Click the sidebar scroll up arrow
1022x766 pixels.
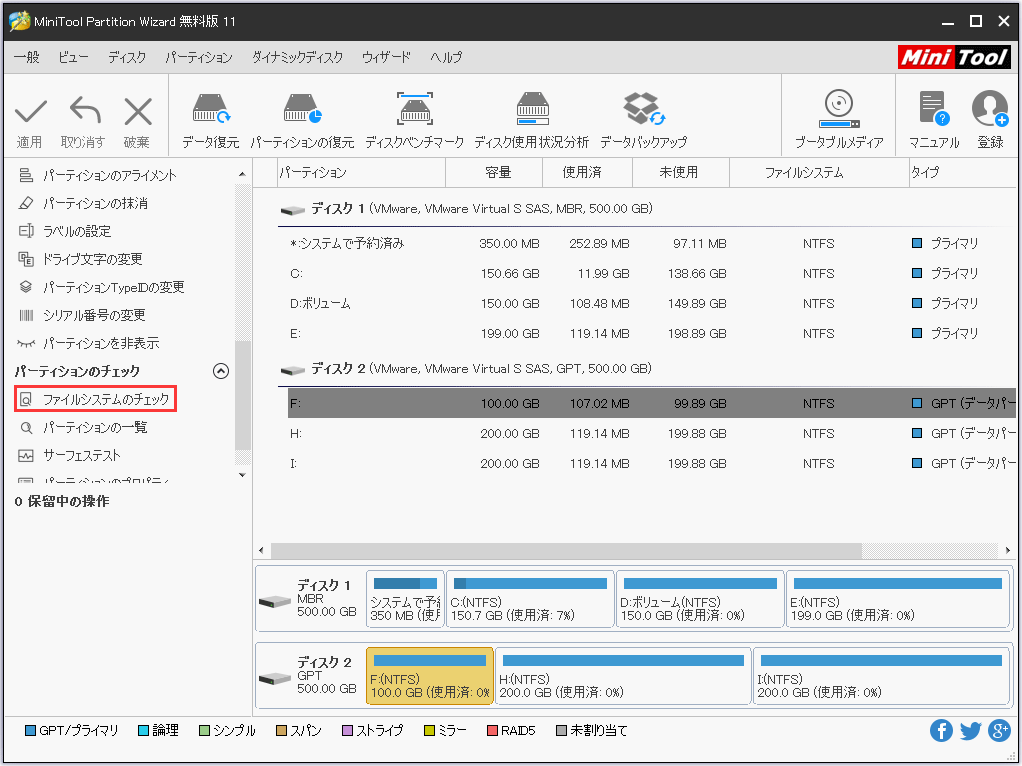(242, 174)
